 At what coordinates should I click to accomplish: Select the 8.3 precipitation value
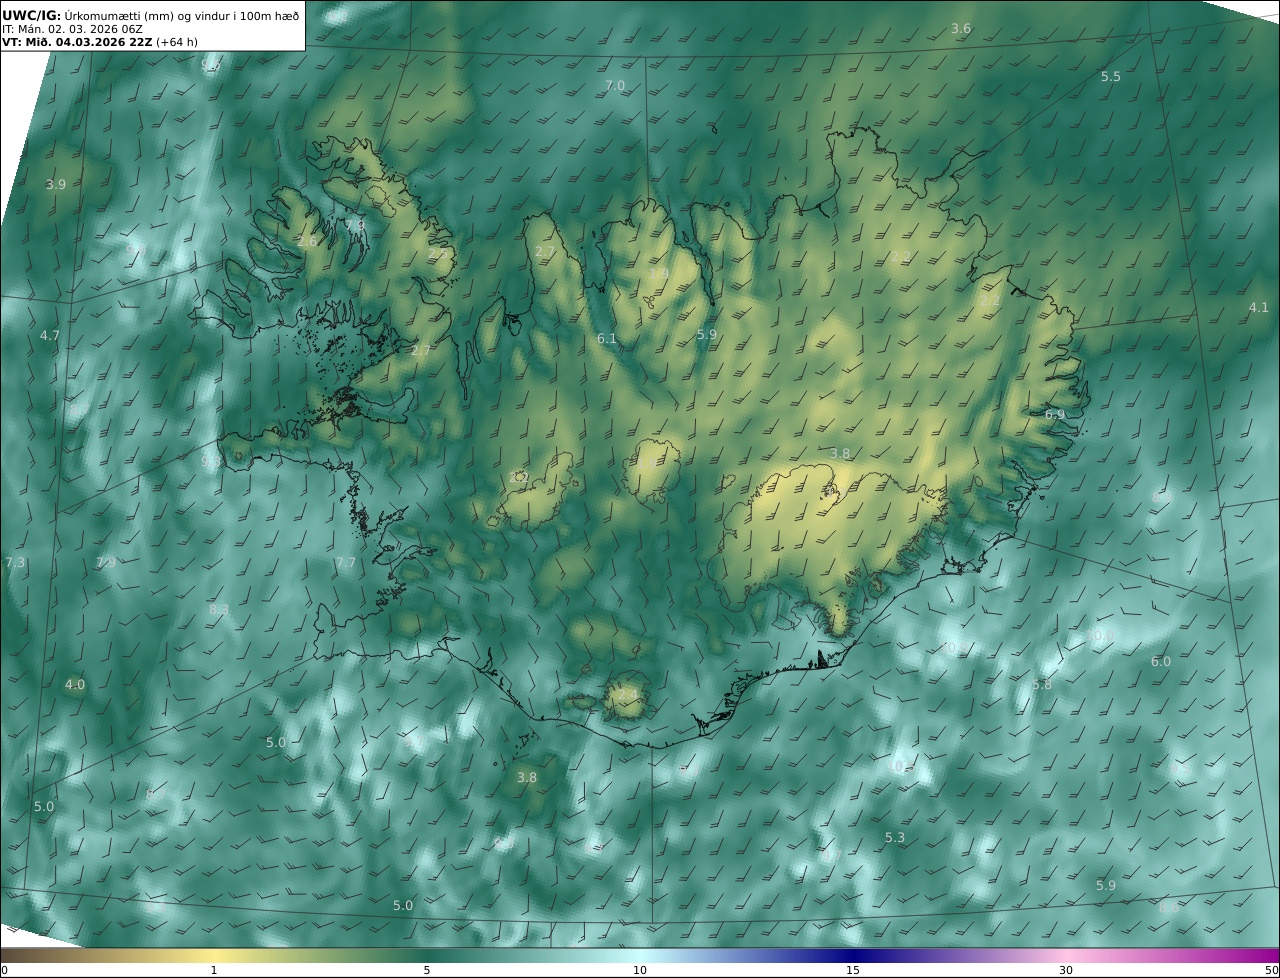click(x=218, y=610)
